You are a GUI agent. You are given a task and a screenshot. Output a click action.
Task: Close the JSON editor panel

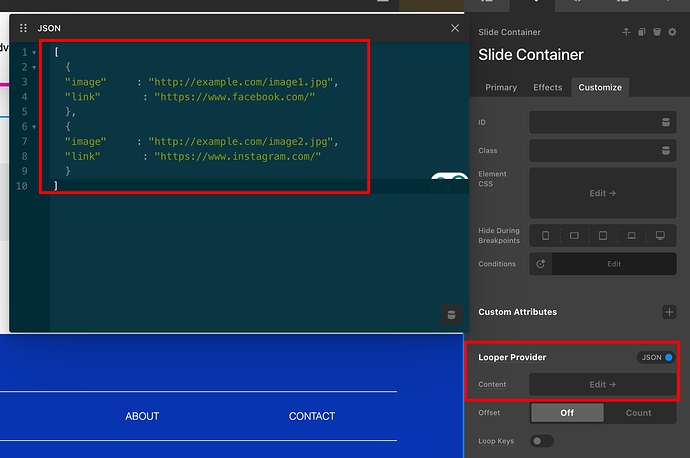pyautogui.click(x=455, y=29)
